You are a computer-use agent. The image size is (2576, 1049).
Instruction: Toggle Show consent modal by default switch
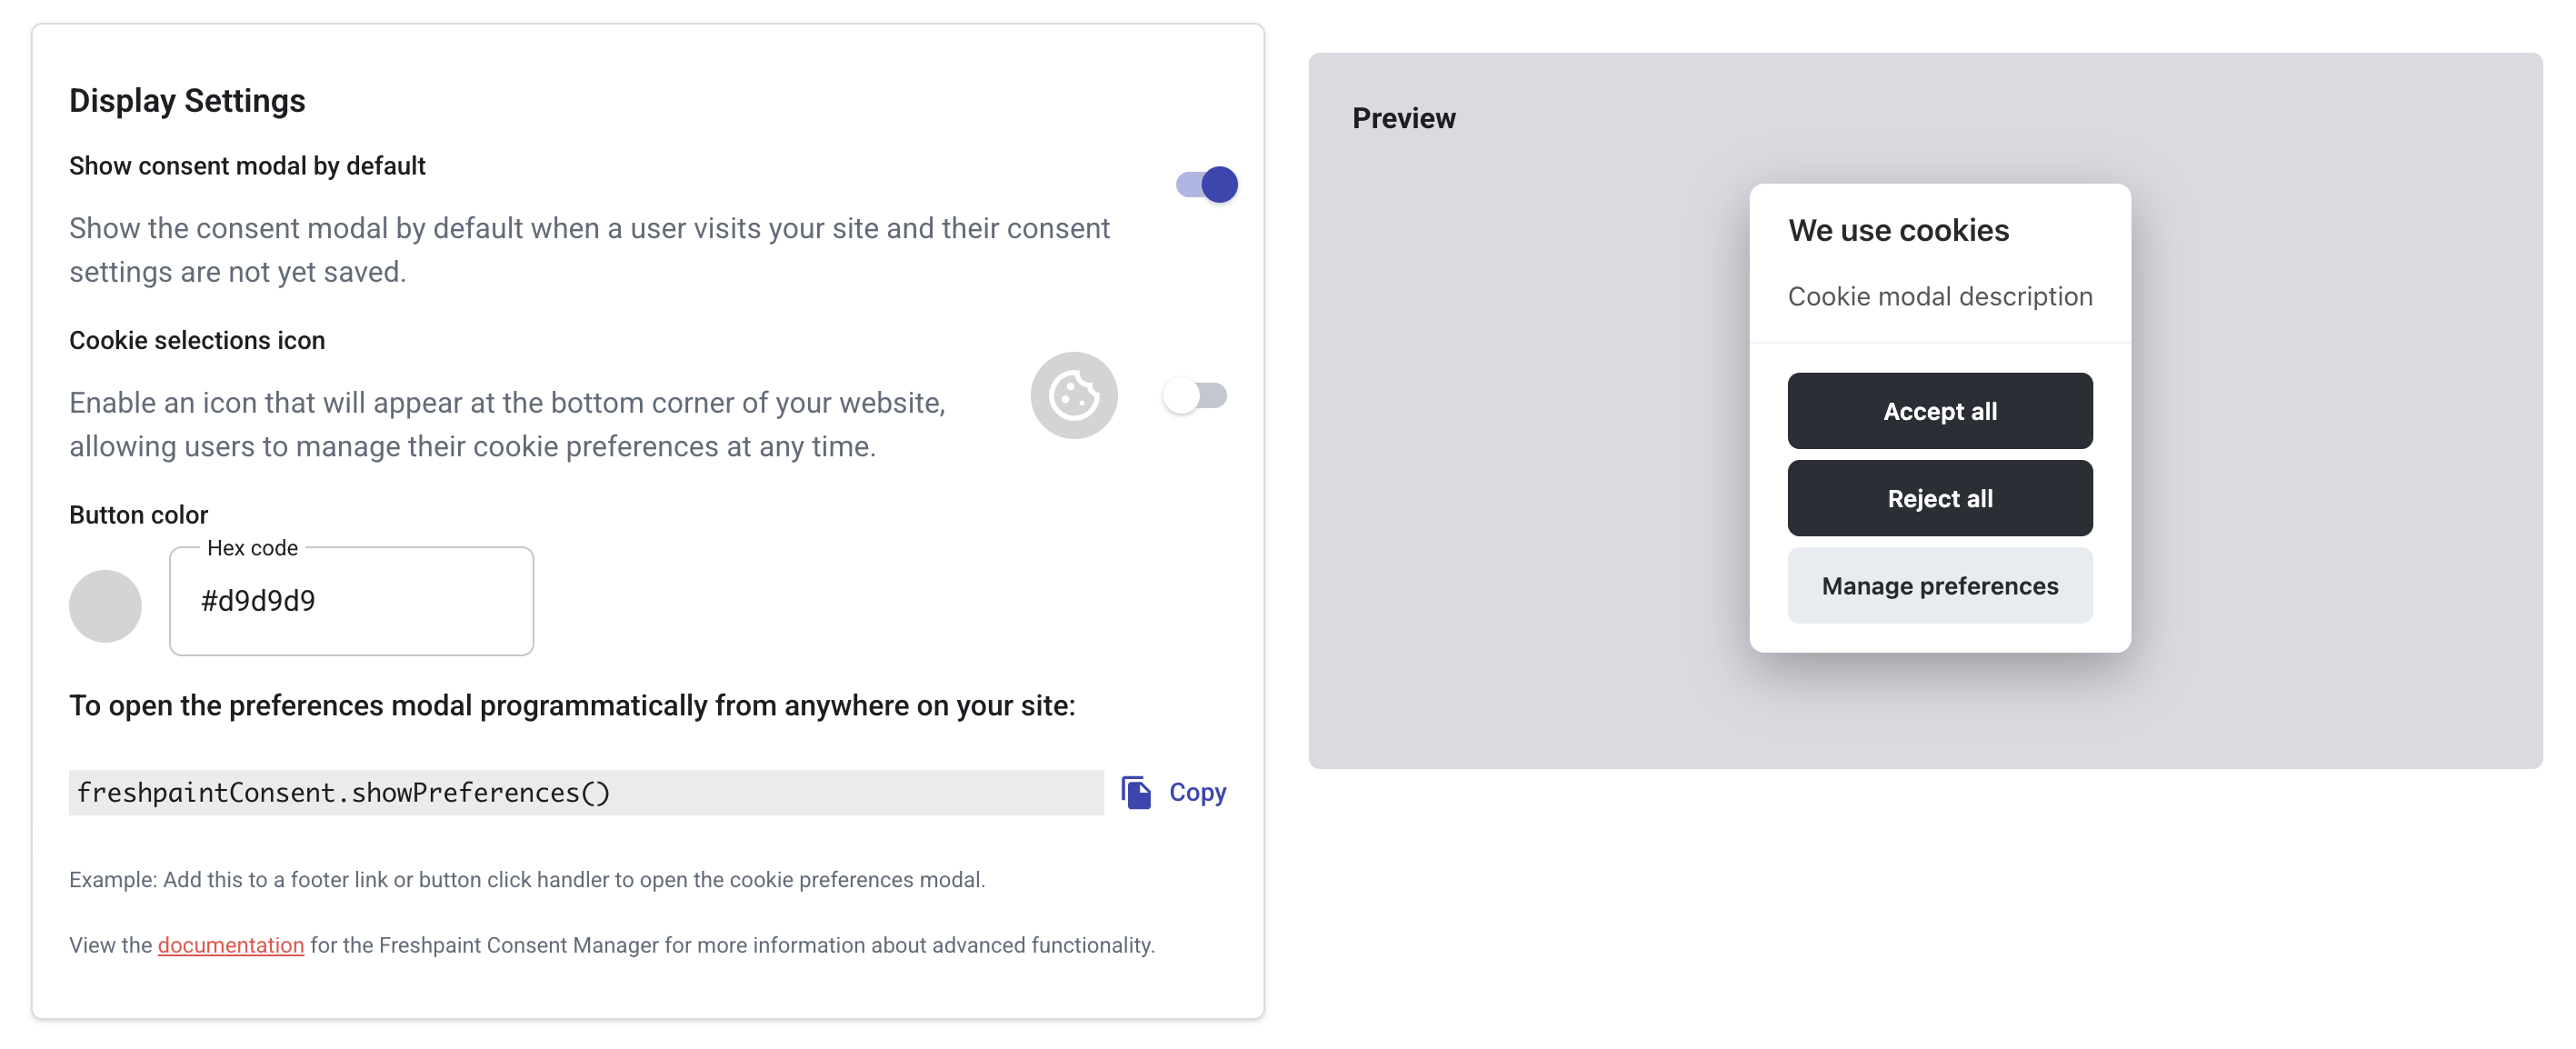tap(1206, 184)
